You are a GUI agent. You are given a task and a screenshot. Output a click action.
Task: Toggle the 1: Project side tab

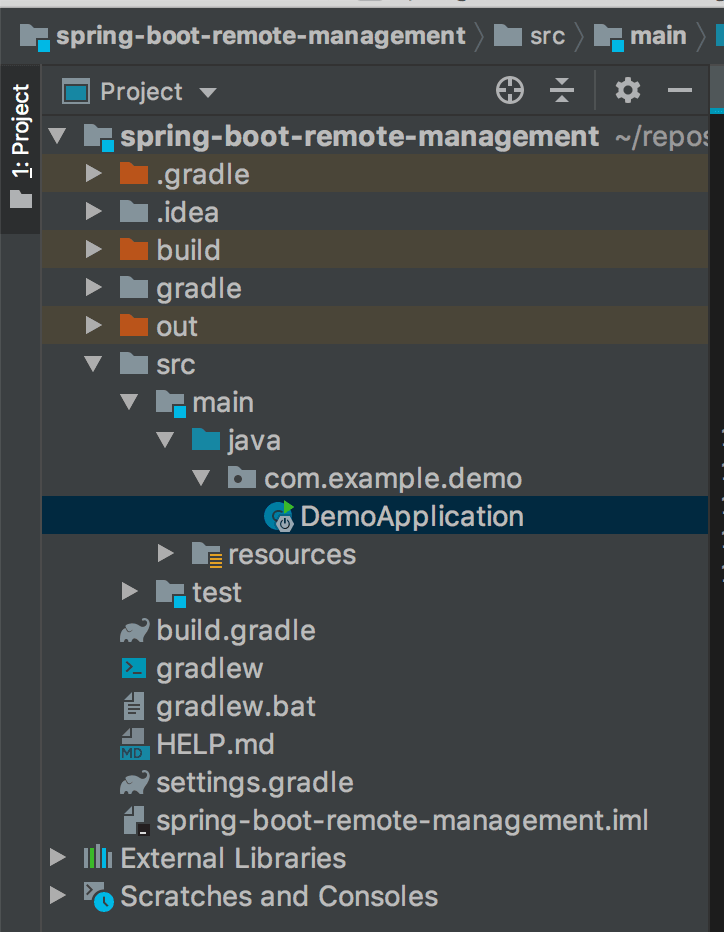(x=21, y=149)
